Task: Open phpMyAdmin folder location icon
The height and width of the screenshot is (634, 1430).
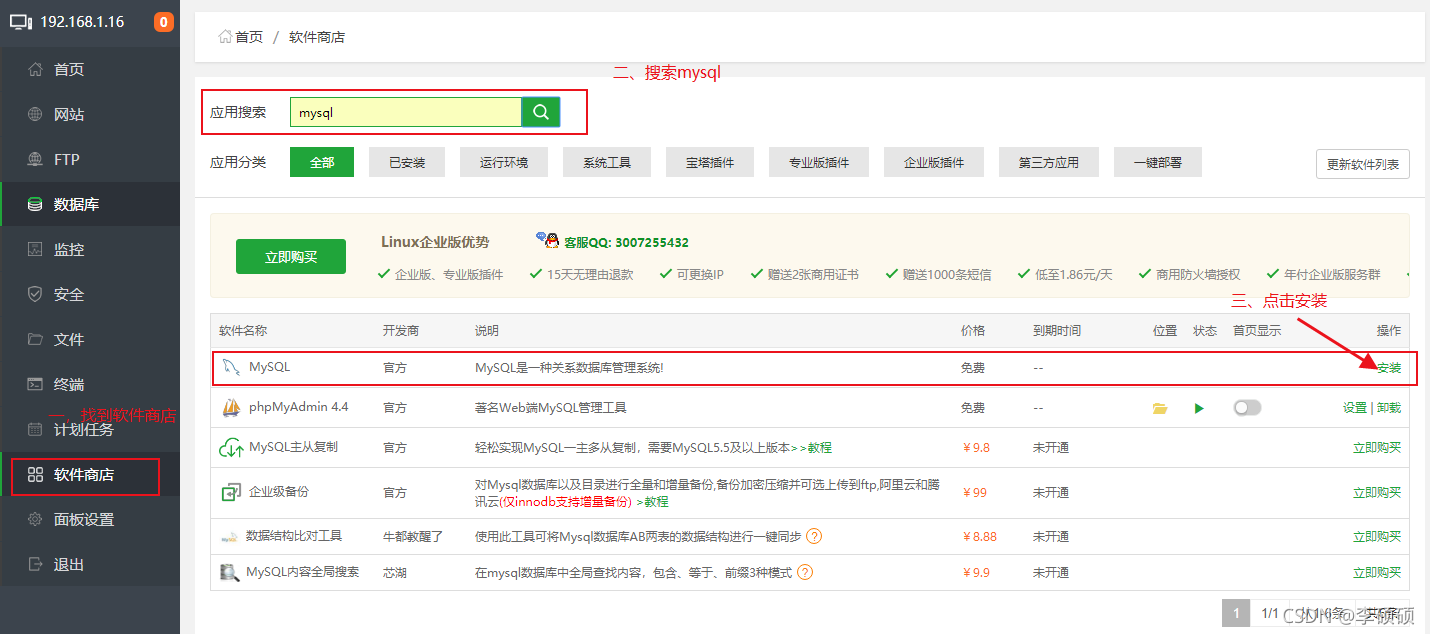Action: [x=1160, y=408]
